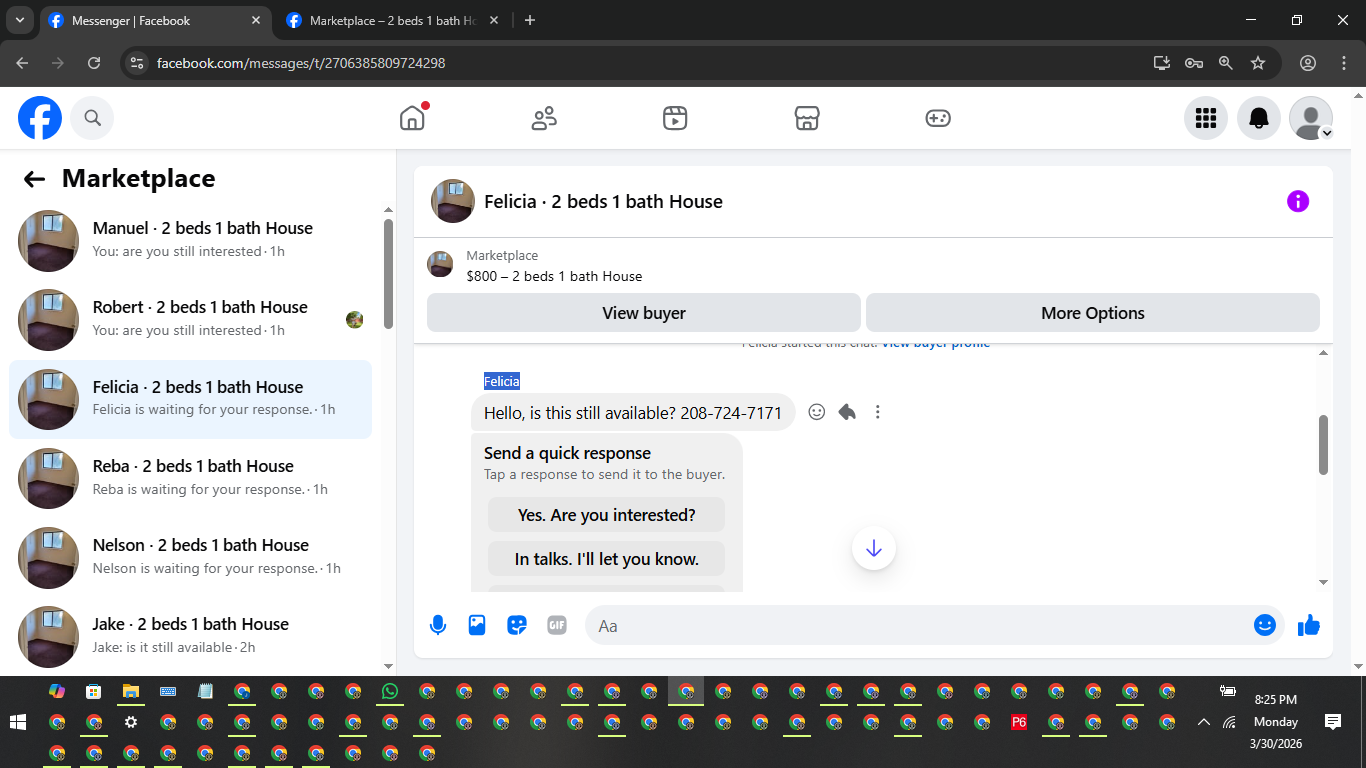Screen dimensions: 1366x768
Task: Open the Facebook logo home link
Action: [40, 118]
